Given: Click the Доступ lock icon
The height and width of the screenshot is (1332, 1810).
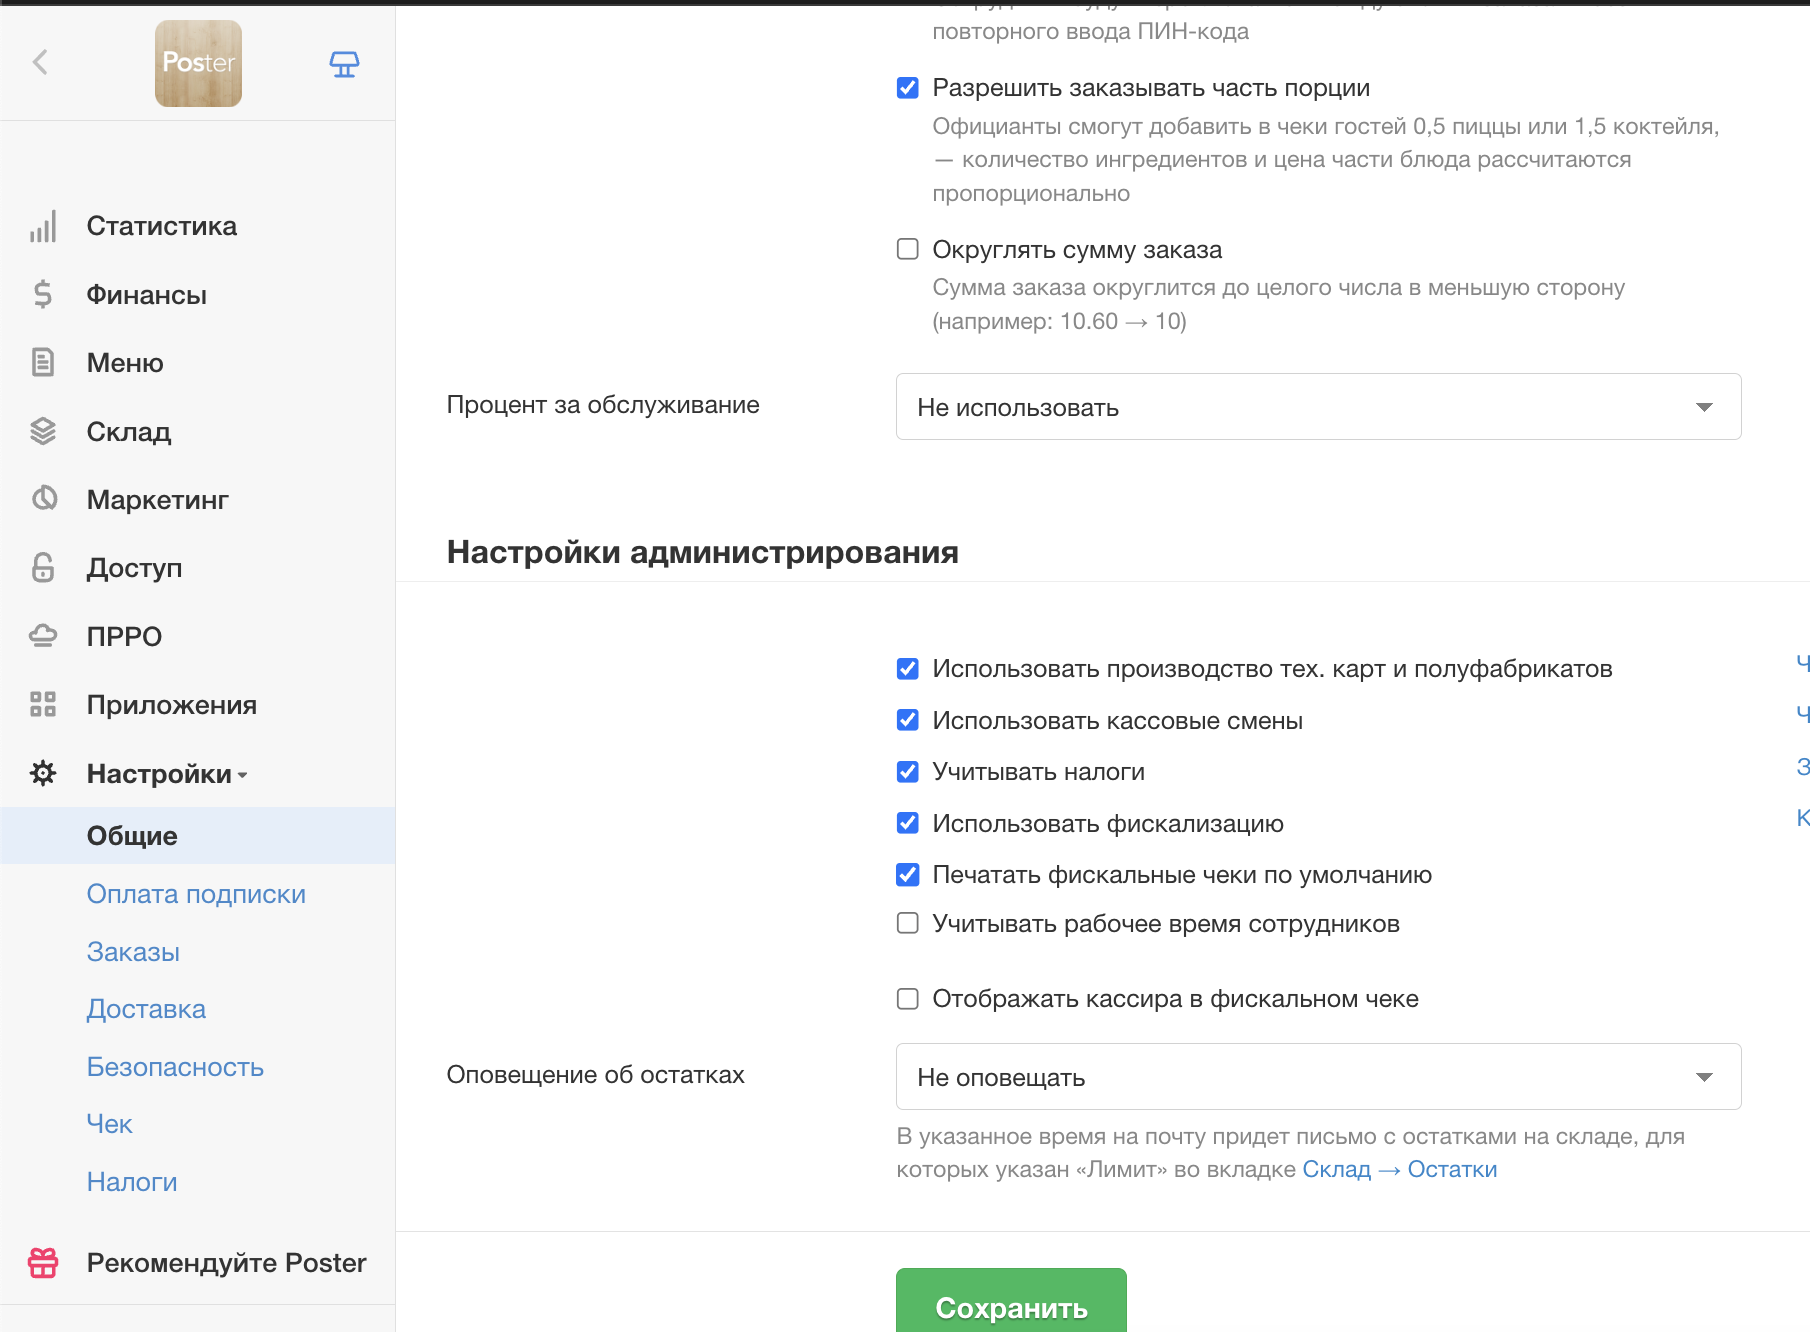Looking at the screenshot, I should point(43,568).
